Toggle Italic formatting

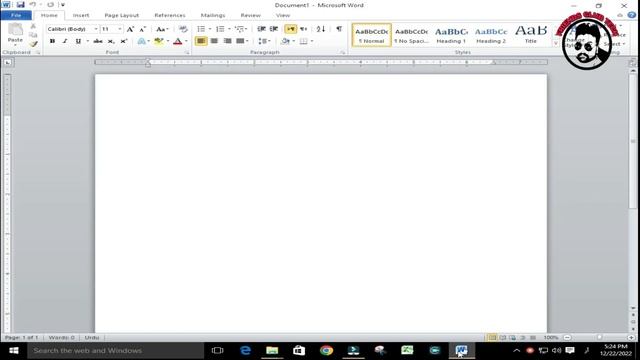pos(65,41)
